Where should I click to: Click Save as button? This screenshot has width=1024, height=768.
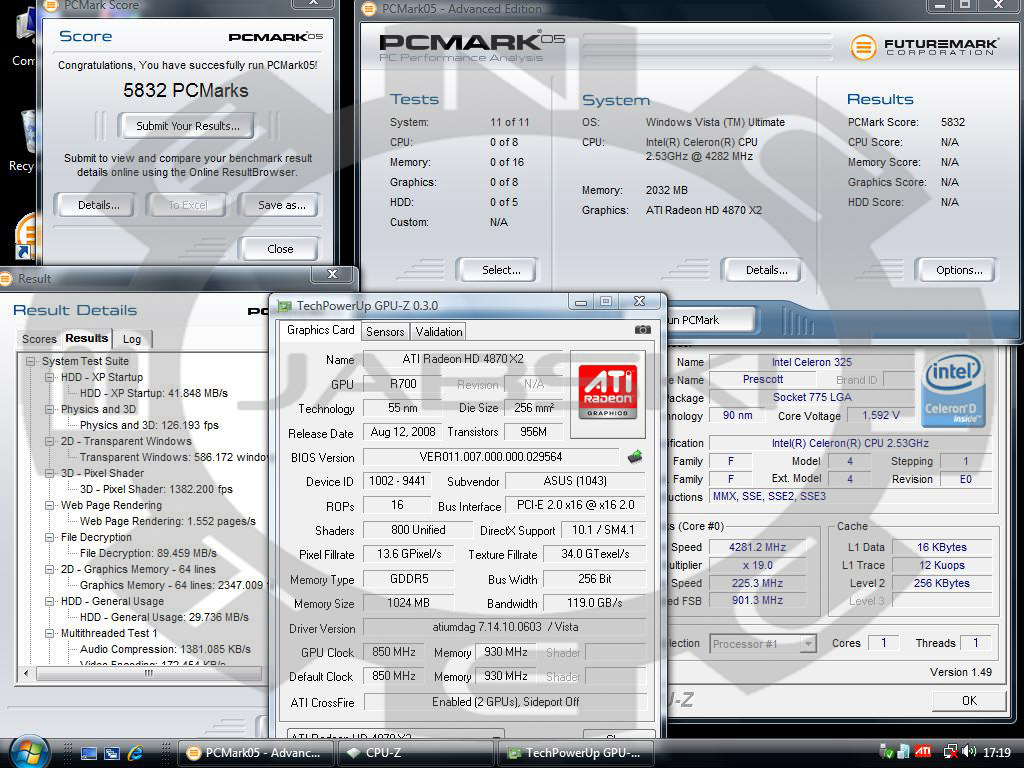point(281,205)
